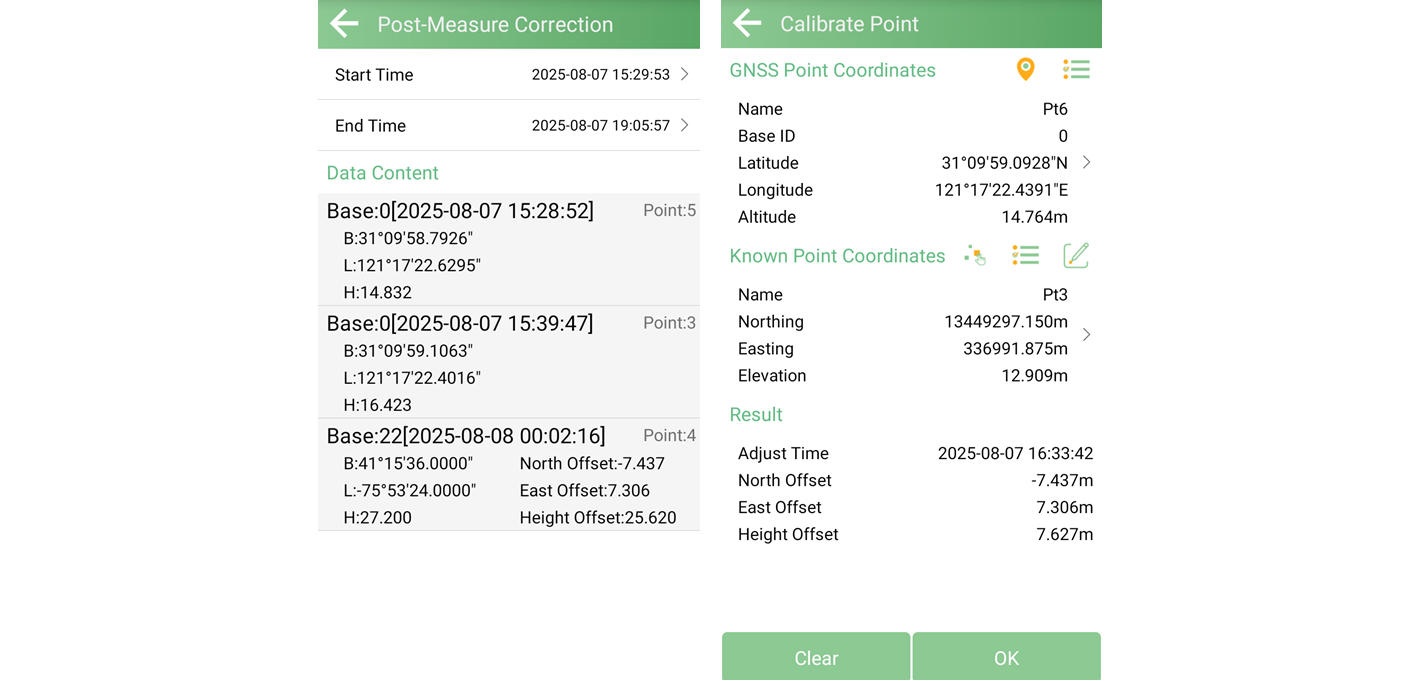This screenshot has width=1420, height=681.
Task: Confirm calibration with OK button
Action: [1006, 657]
